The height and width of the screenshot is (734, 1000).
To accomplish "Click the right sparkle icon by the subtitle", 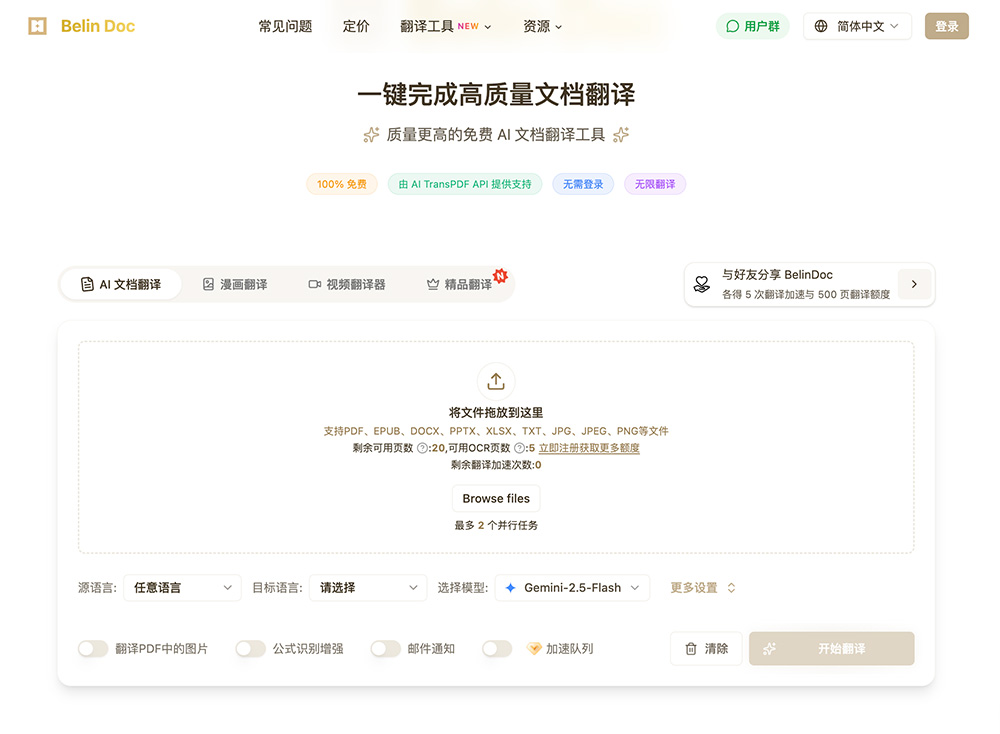I will tap(621, 135).
